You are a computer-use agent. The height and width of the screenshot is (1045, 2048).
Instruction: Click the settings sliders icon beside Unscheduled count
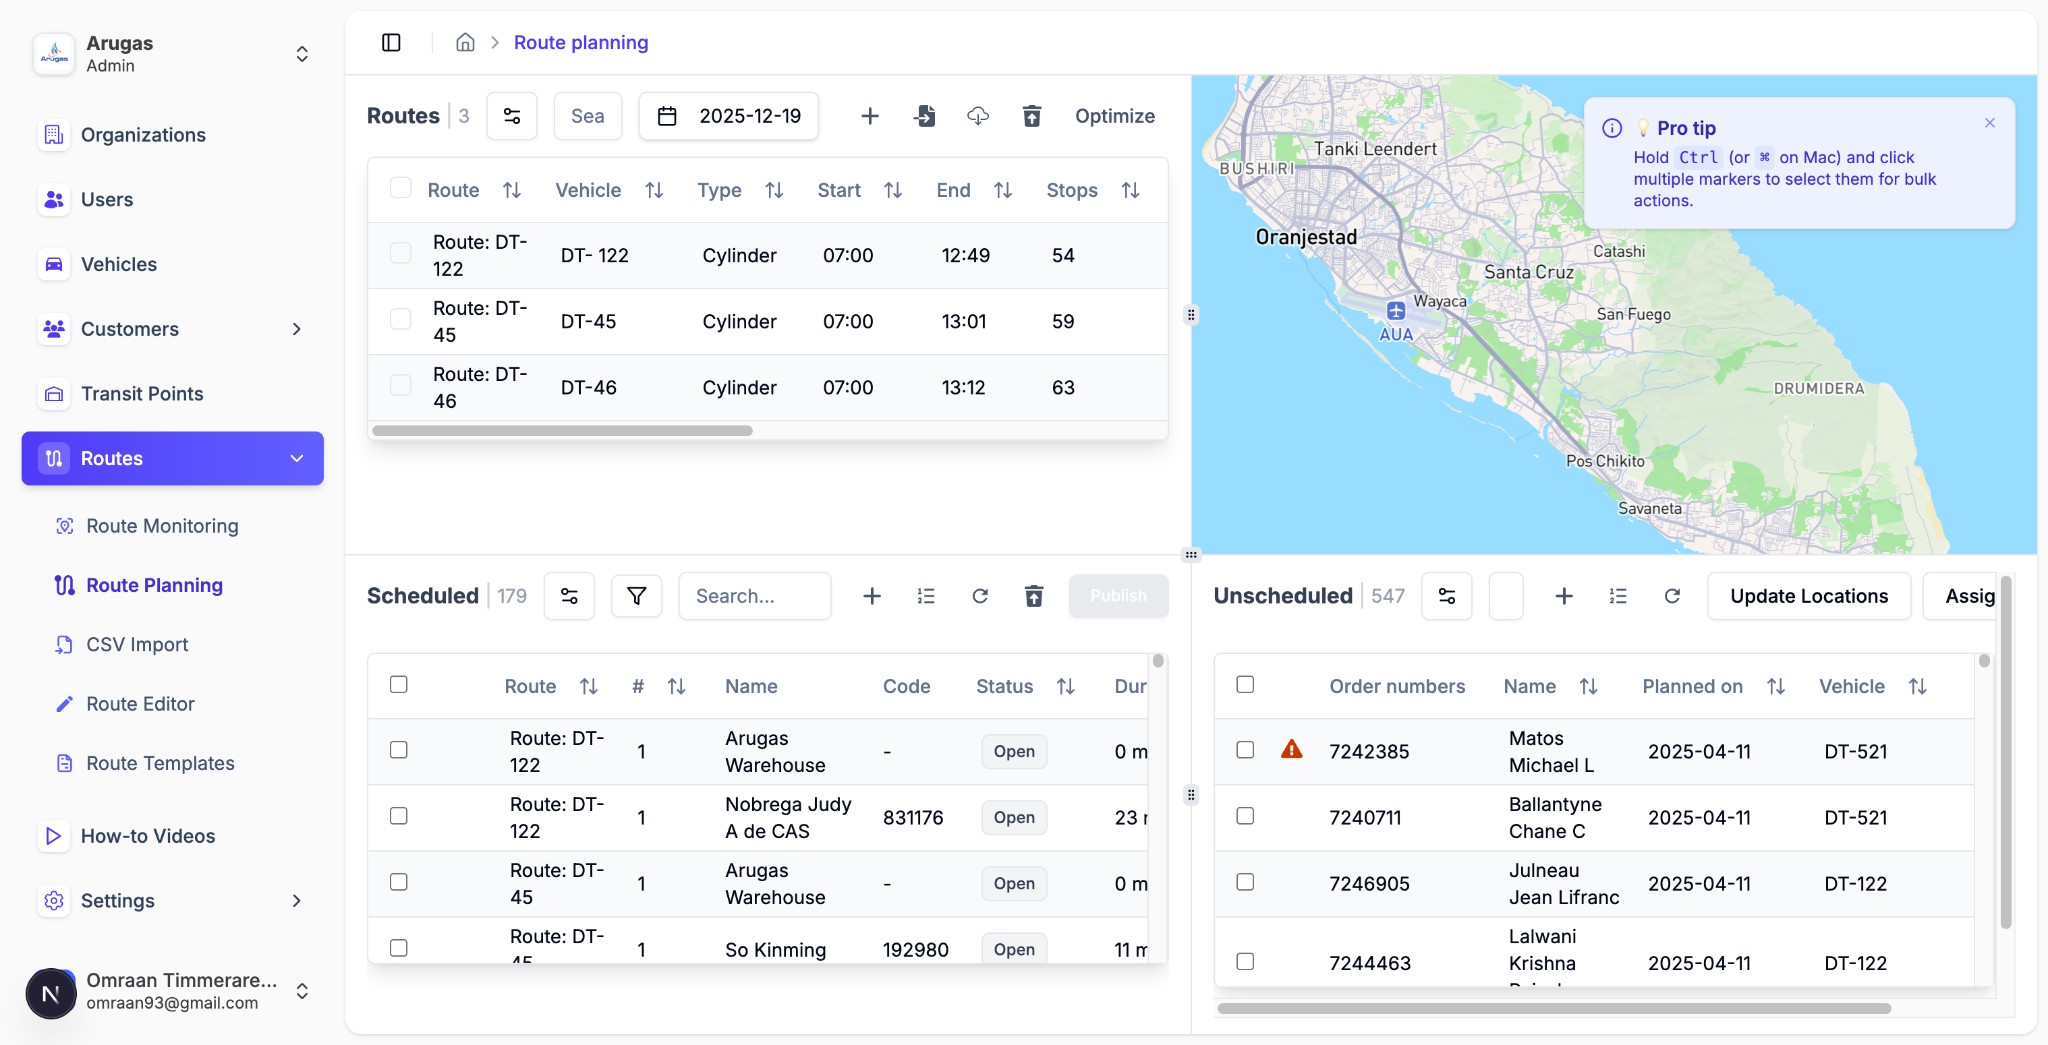1446,595
